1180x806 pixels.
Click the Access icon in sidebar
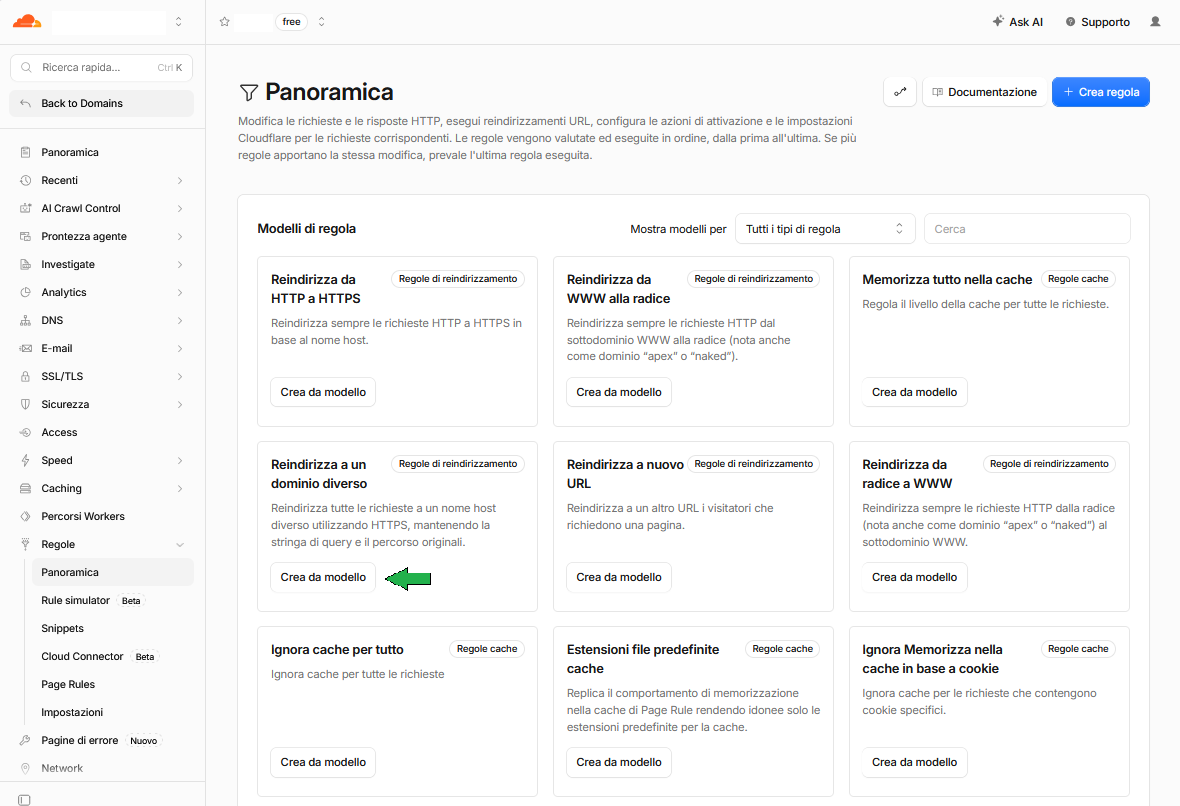click(26, 433)
